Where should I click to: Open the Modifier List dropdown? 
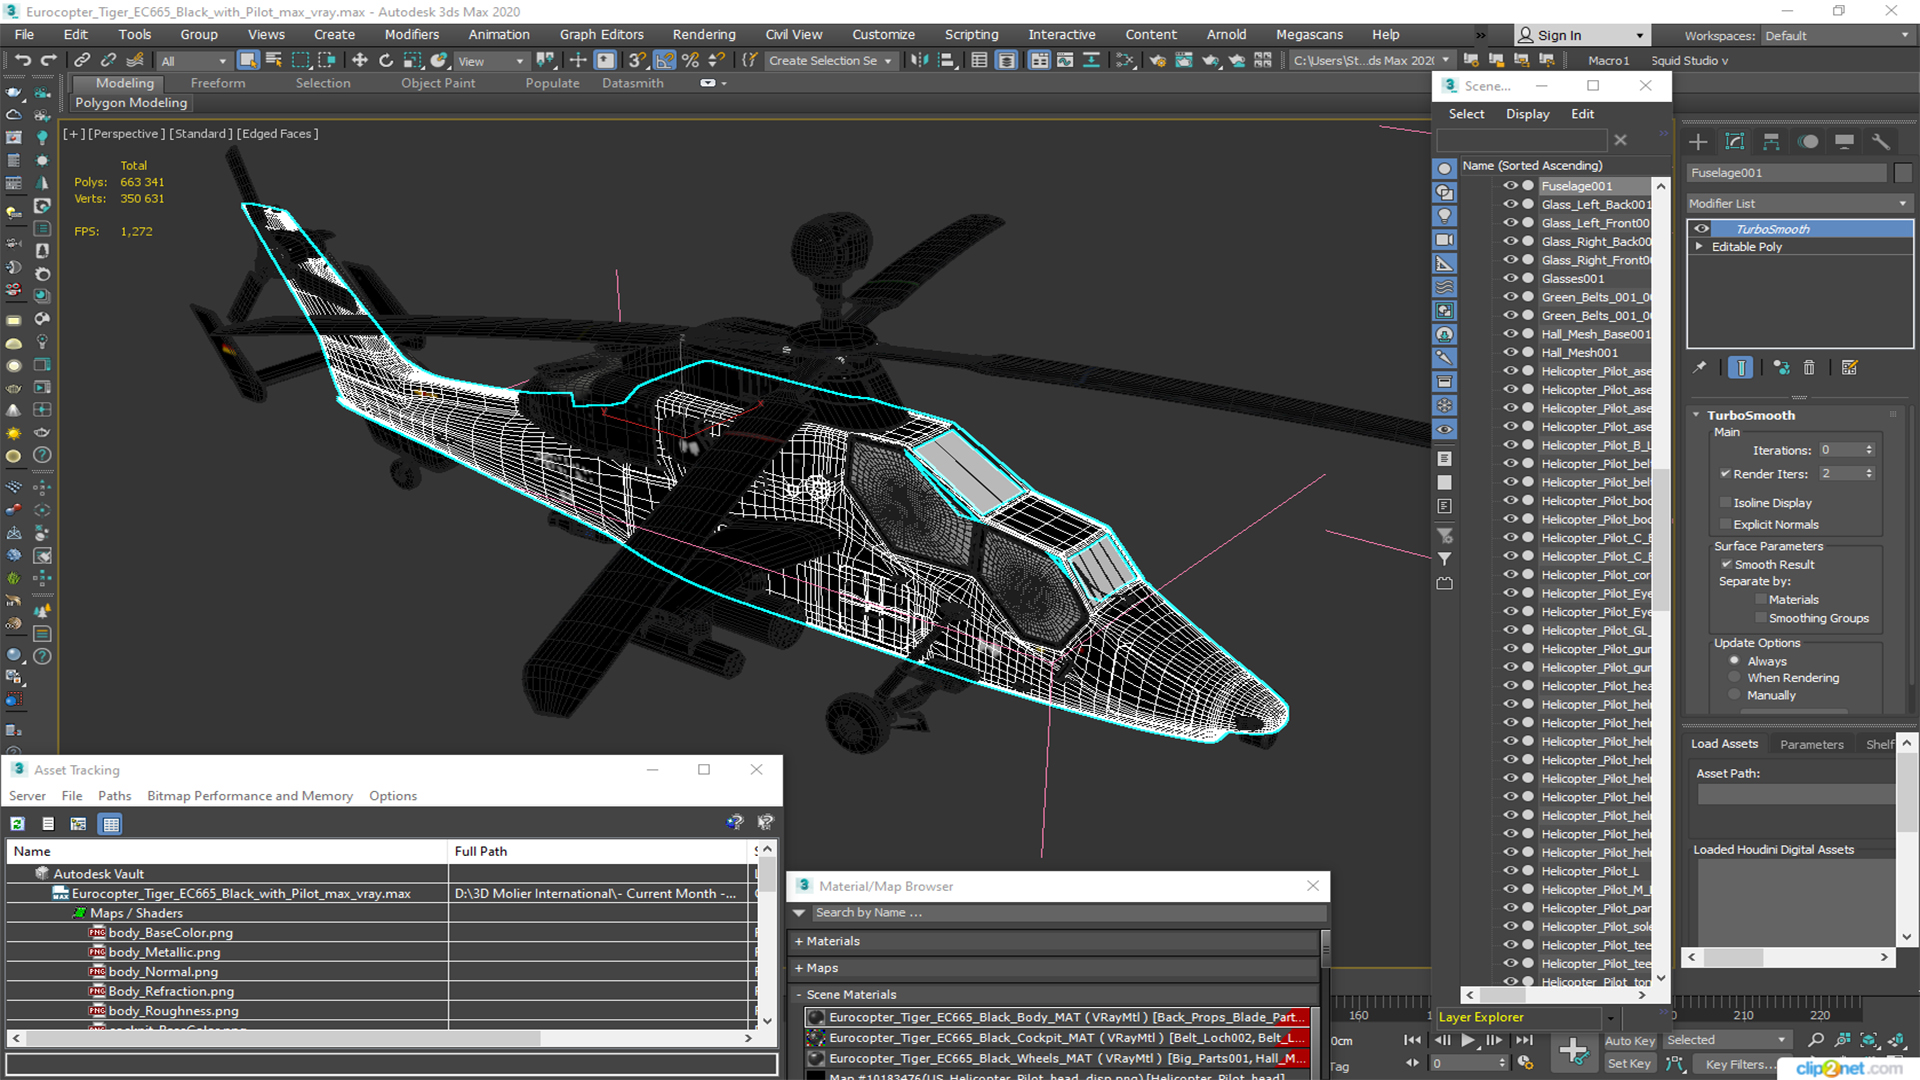pyautogui.click(x=1799, y=203)
